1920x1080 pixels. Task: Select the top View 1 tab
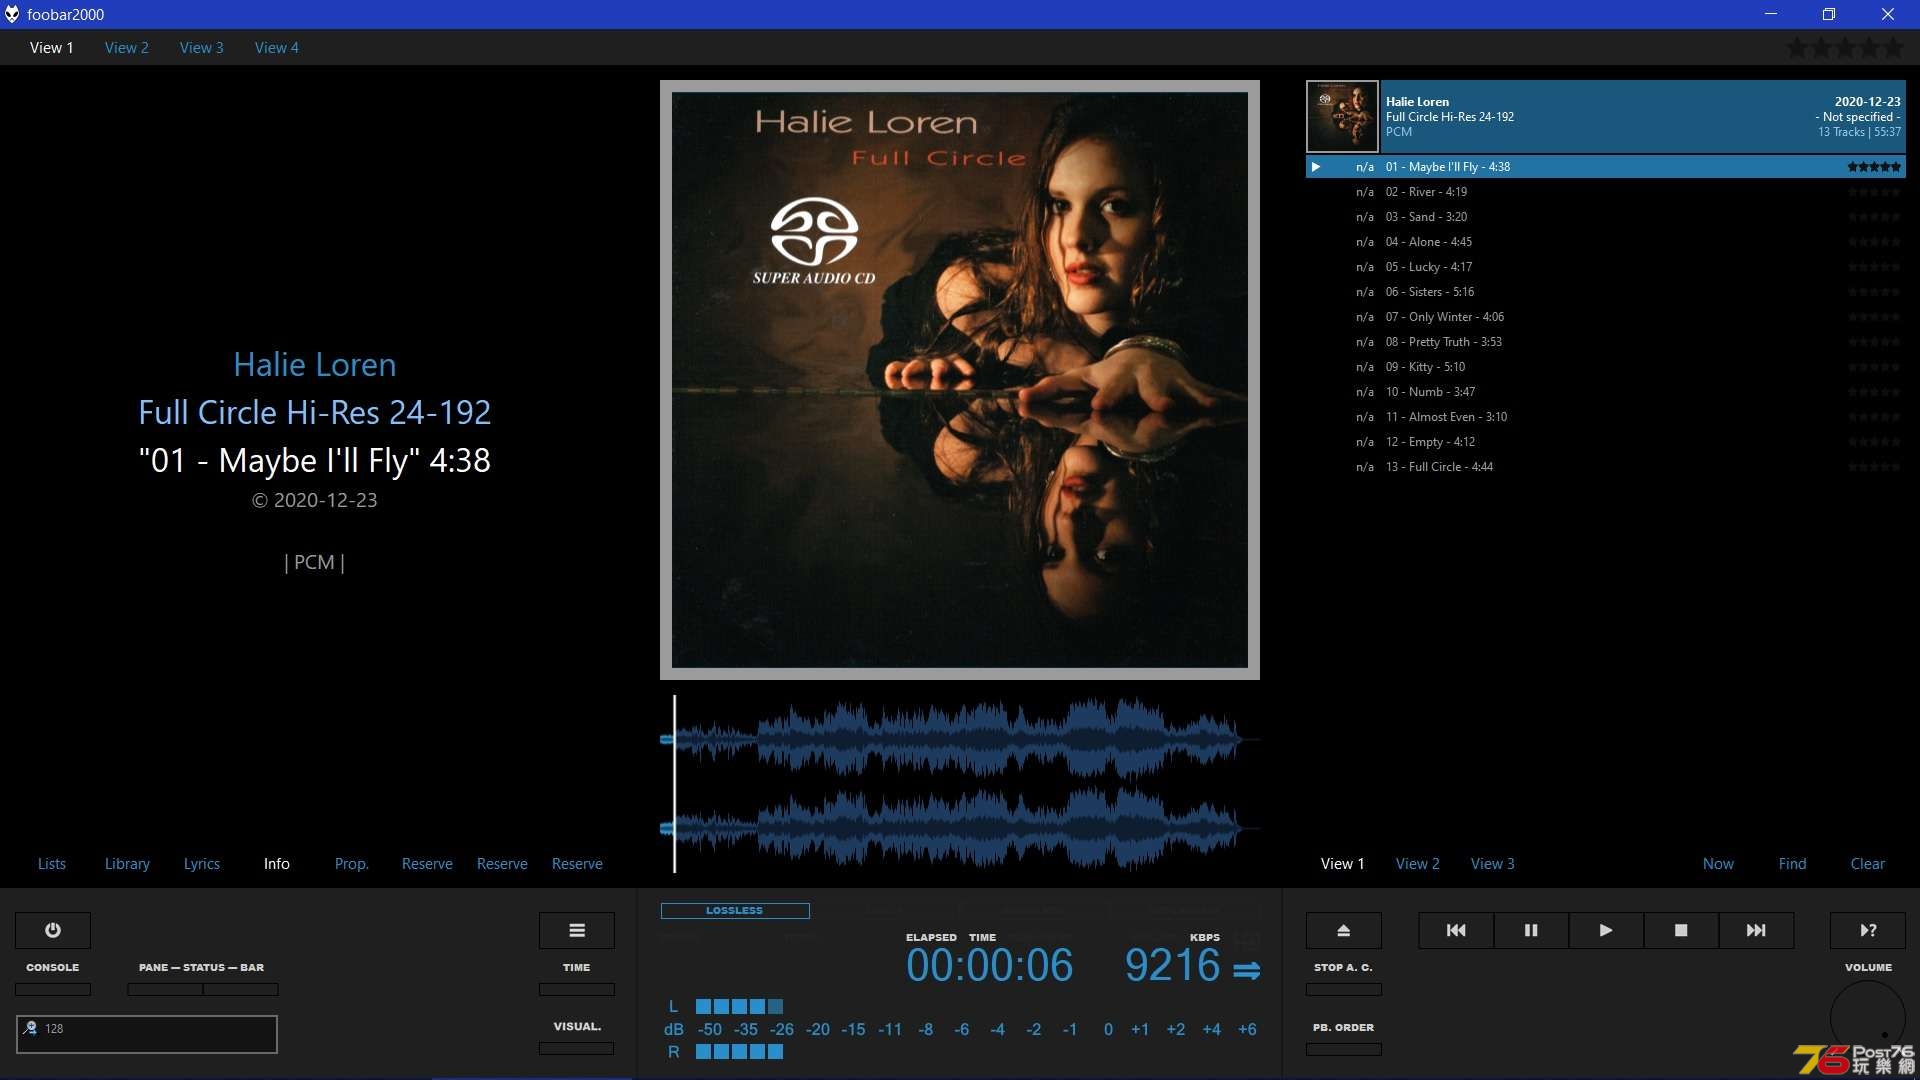pyautogui.click(x=52, y=47)
